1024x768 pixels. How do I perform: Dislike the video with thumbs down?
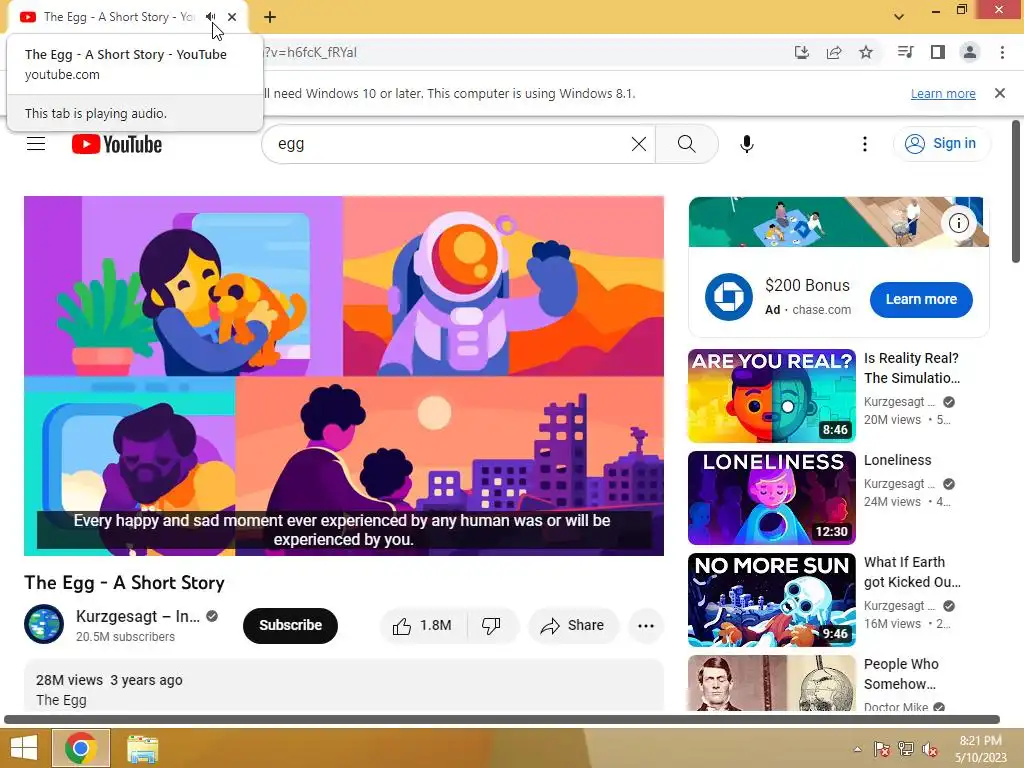491,626
